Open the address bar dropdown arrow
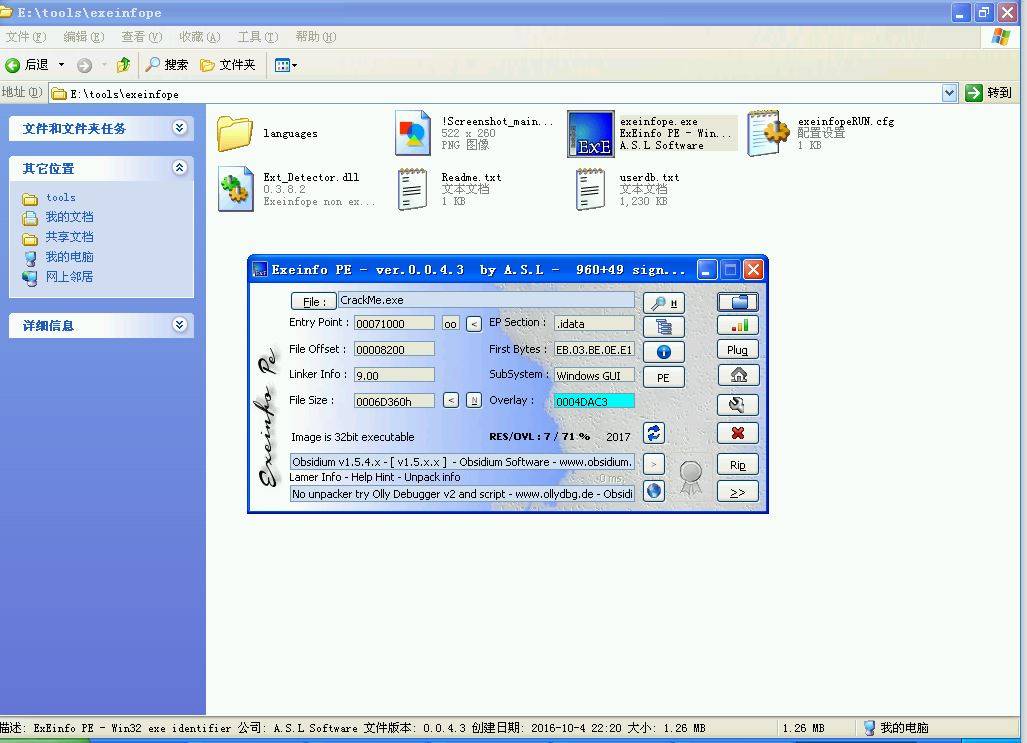Viewport: 1027px width, 743px height. tap(950, 93)
